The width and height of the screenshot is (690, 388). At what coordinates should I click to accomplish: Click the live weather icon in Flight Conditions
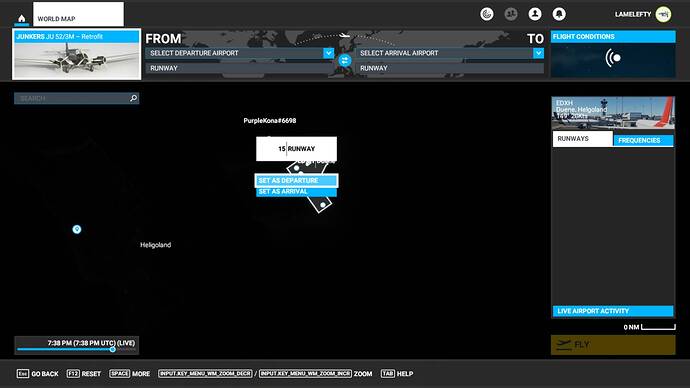[x=613, y=58]
